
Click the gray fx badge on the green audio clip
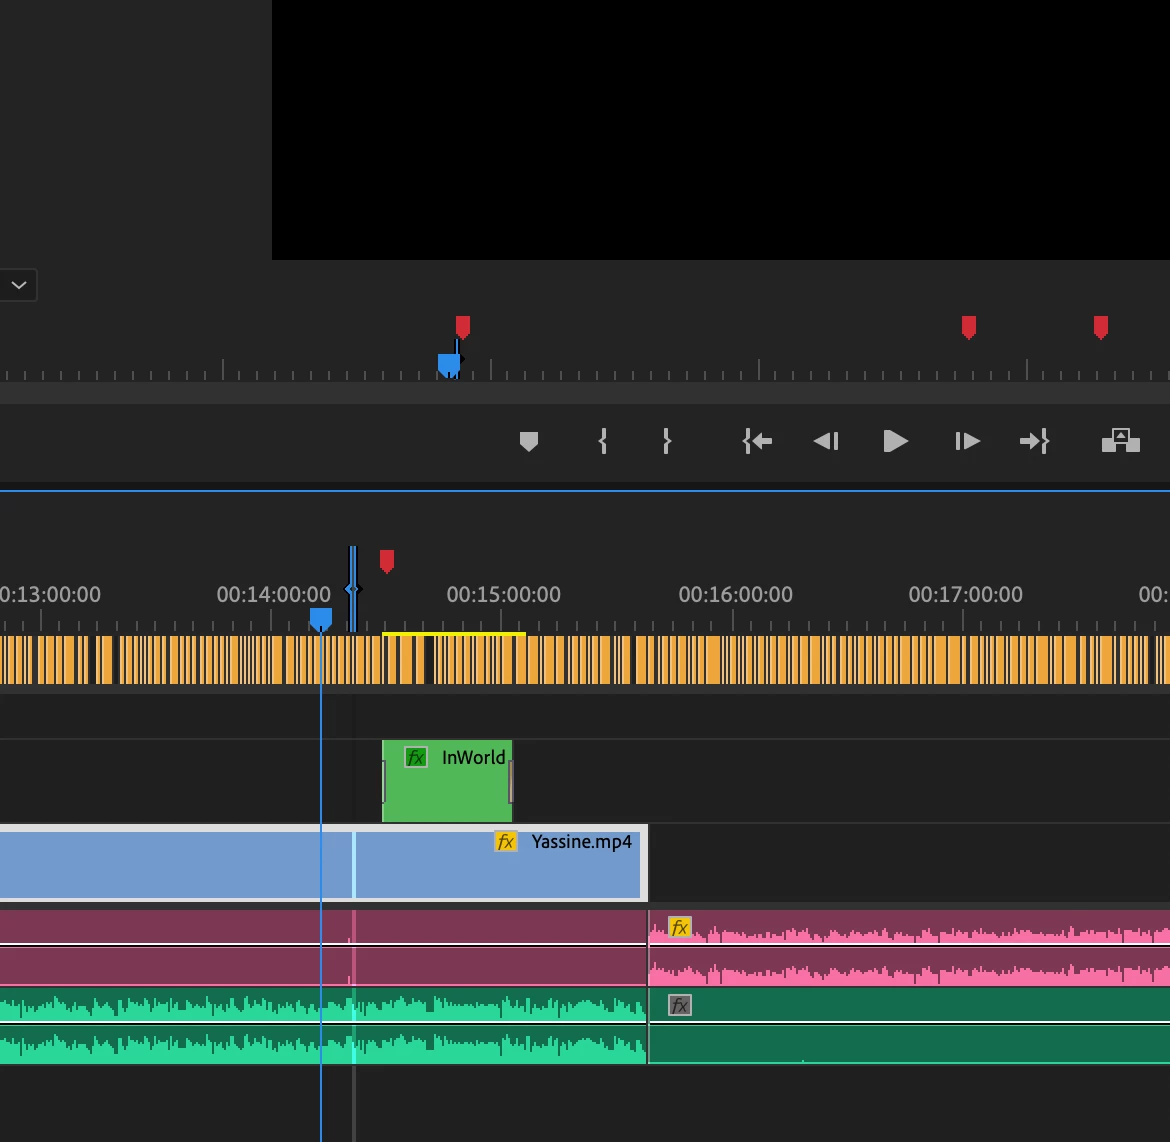pos(680,1005)
